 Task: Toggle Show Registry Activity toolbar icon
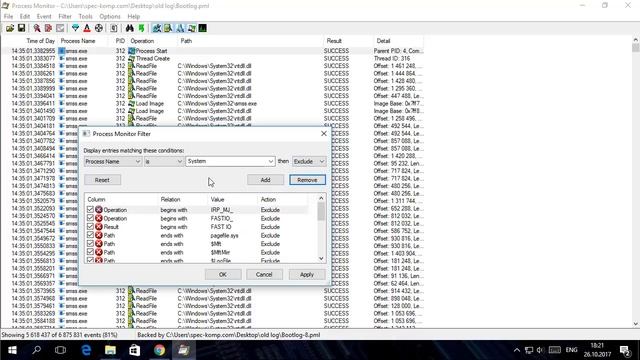click(157, 28)
